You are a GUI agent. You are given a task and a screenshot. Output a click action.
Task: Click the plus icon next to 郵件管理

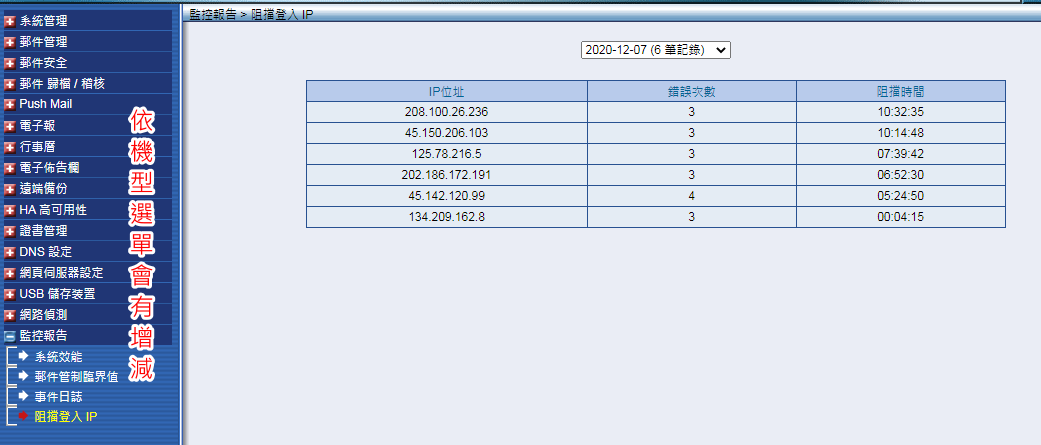pyautogui.click(x=10, y=41)
